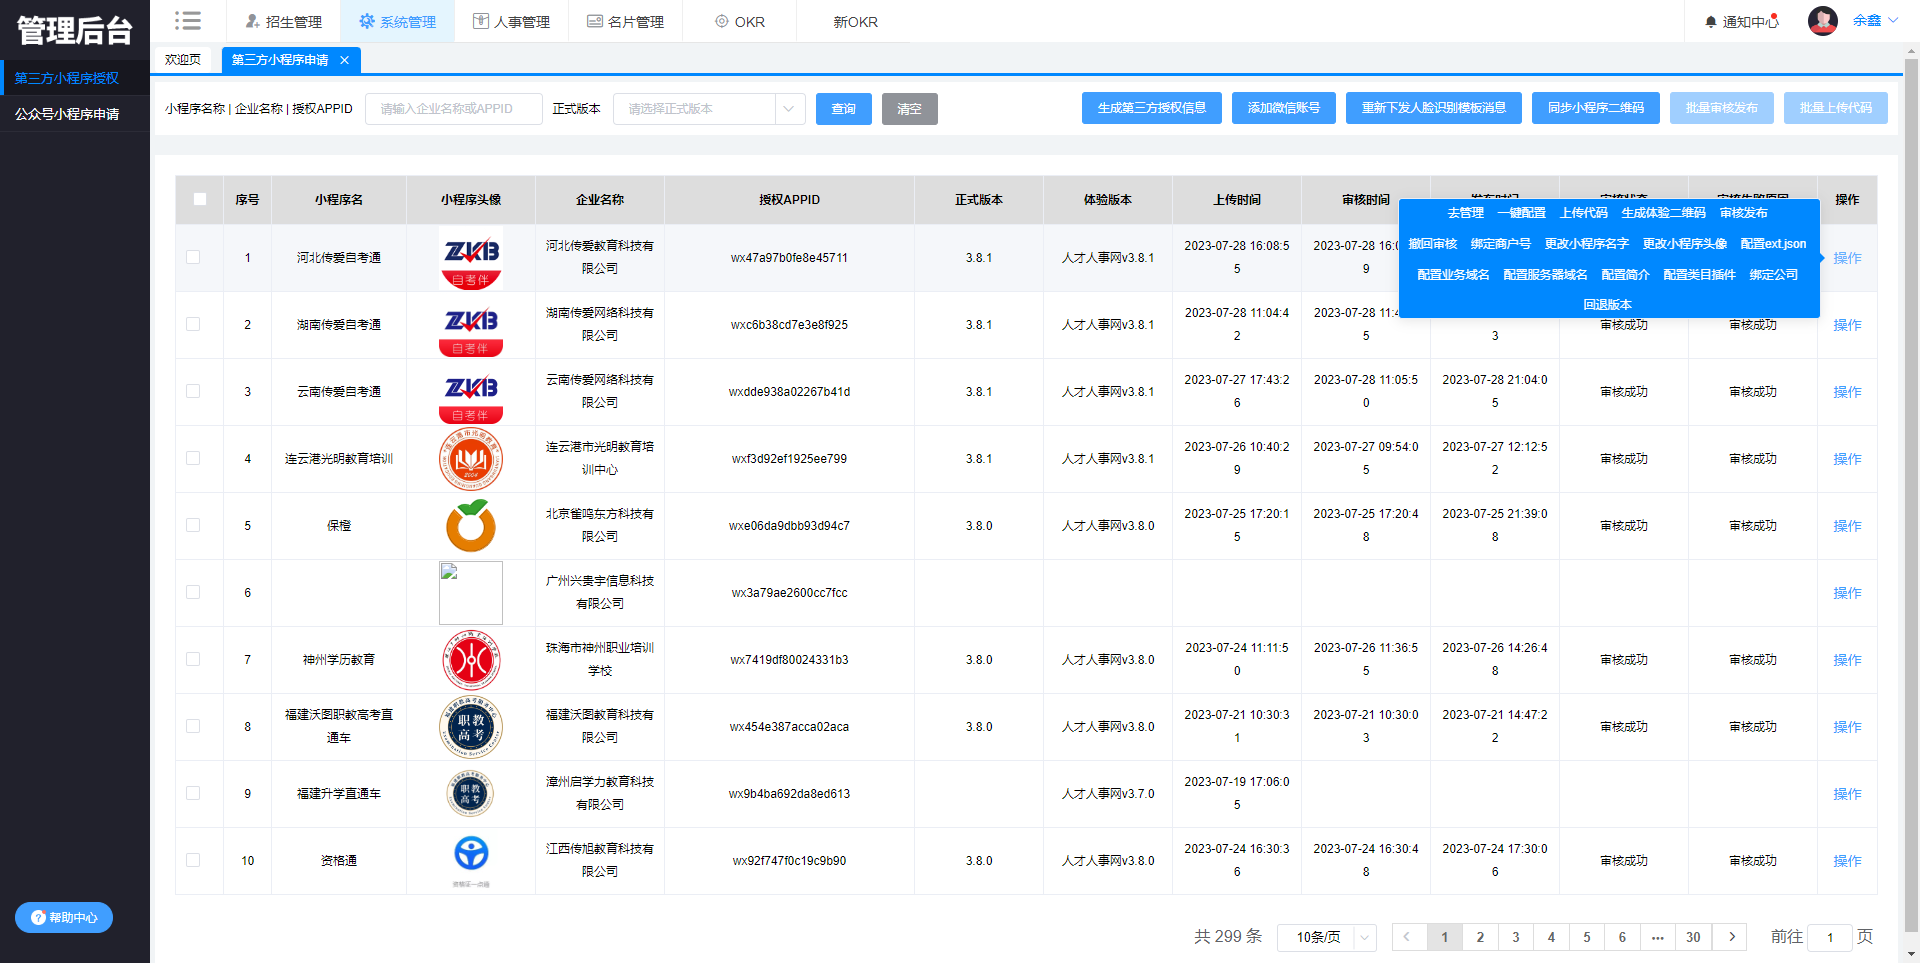The width and height of the screenshot is (1920, 963).
Task: Toggle the select-all header checkbox
Action: [x=200, y=199]
